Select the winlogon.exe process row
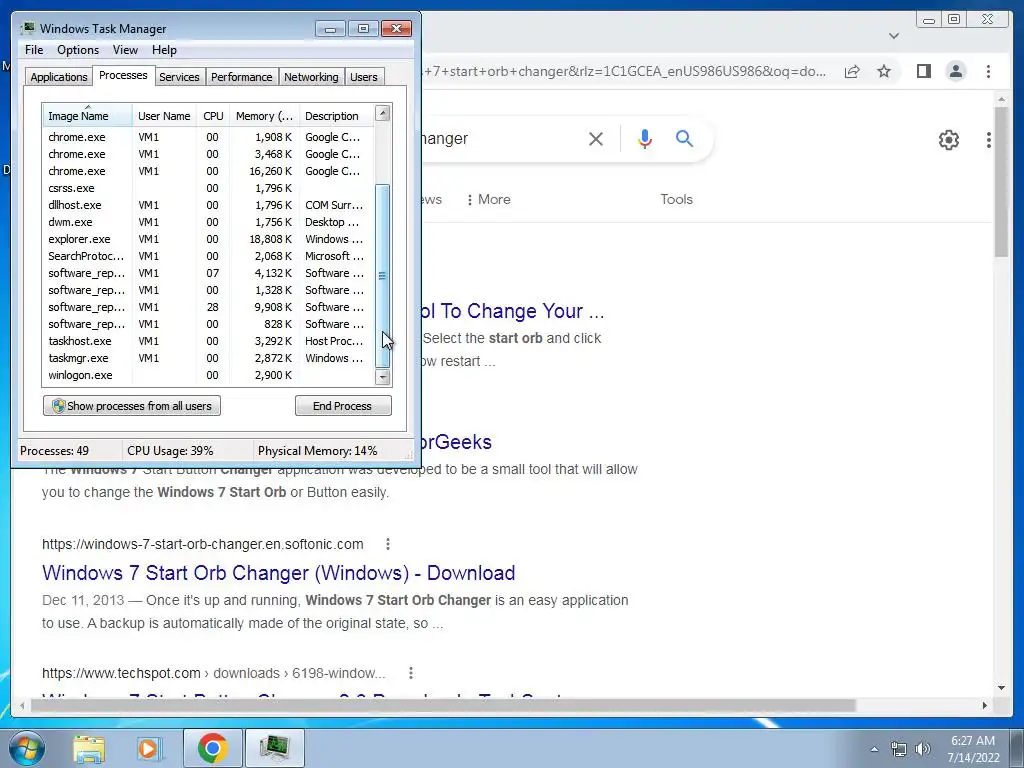Screen dimensions: 1024x768 pos(208,375)
